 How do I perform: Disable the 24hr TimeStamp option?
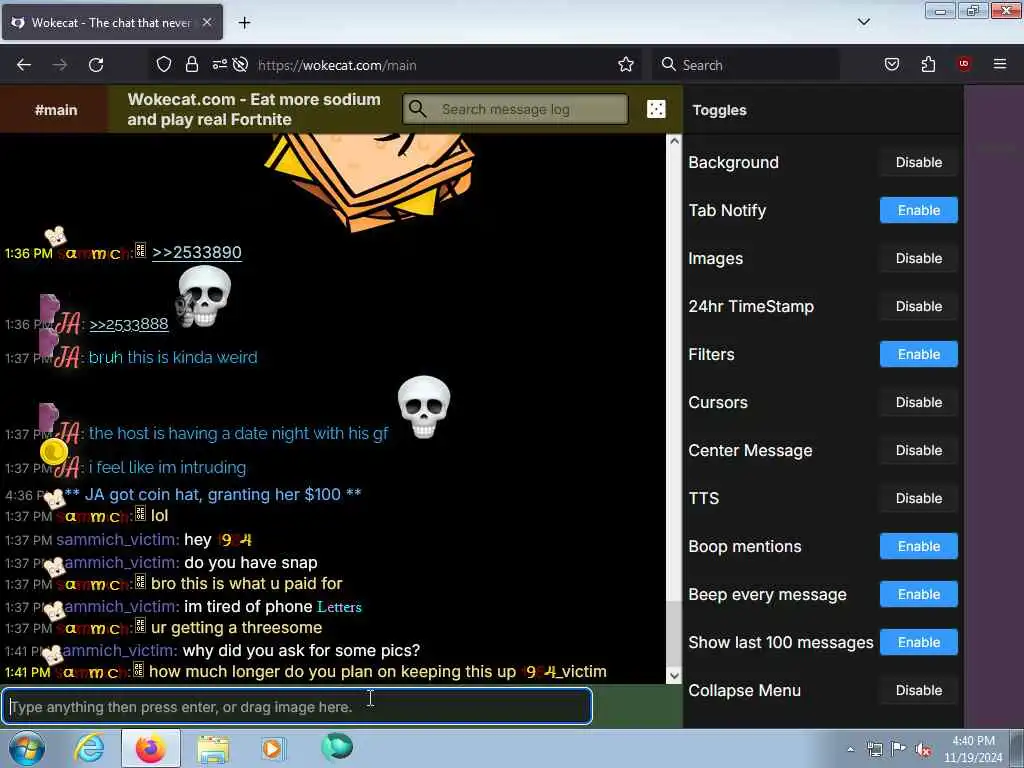coord(918,306)
